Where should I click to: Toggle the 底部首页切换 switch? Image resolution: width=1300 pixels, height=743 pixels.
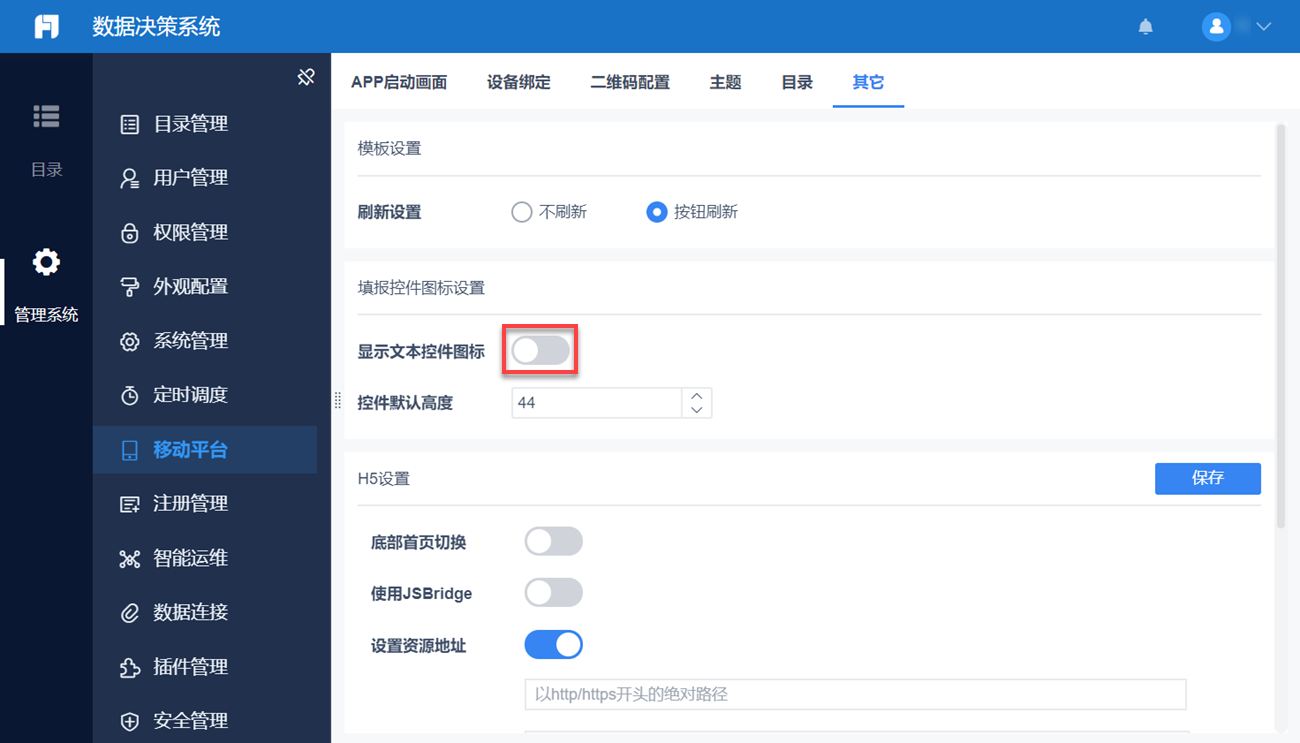click(553, 542)
